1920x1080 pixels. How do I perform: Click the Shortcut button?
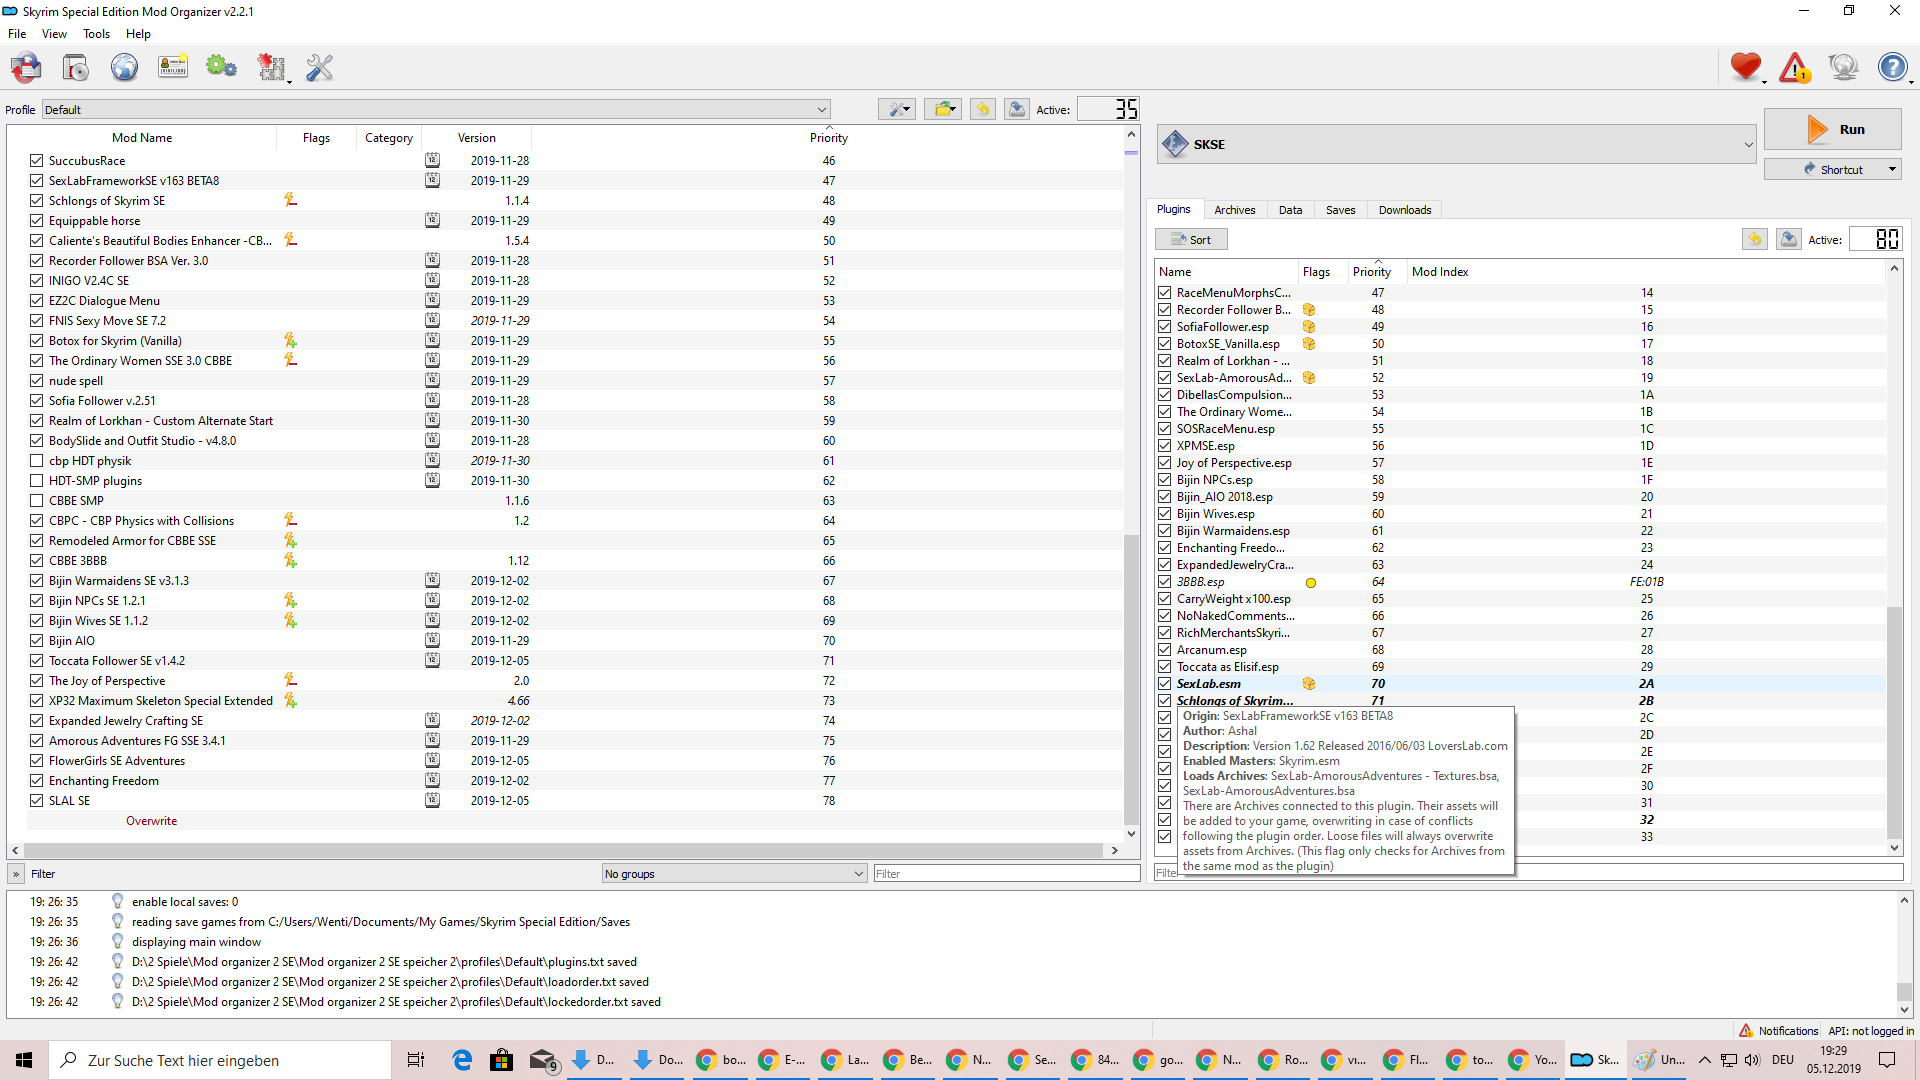[1832, 169]
